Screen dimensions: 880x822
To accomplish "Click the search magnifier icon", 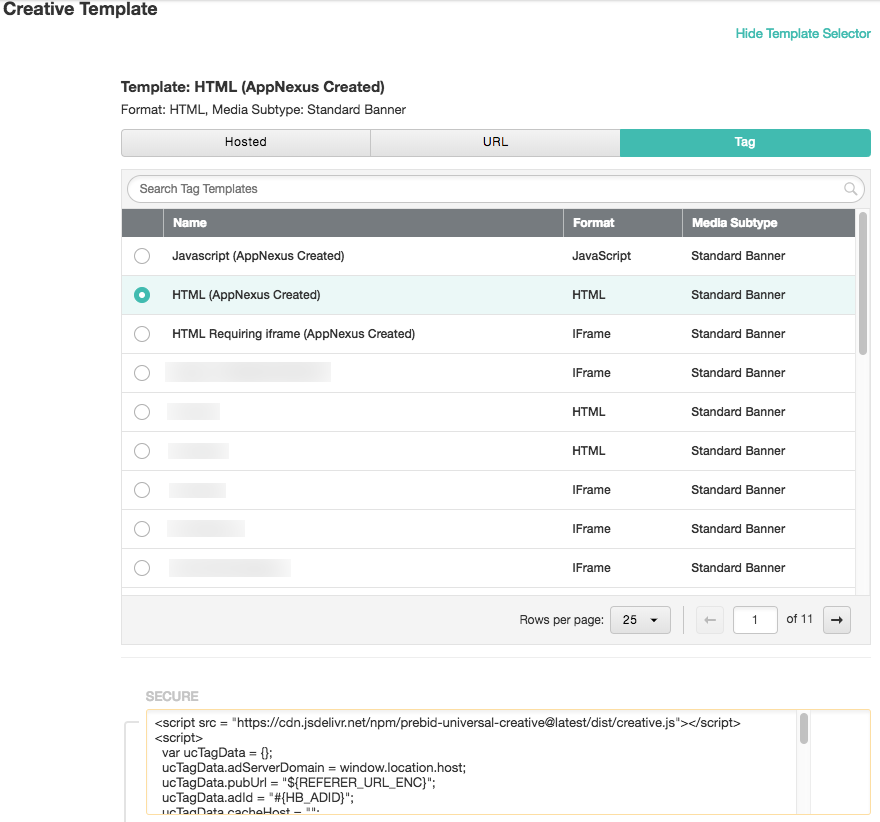I will click(x=851, y=189).
